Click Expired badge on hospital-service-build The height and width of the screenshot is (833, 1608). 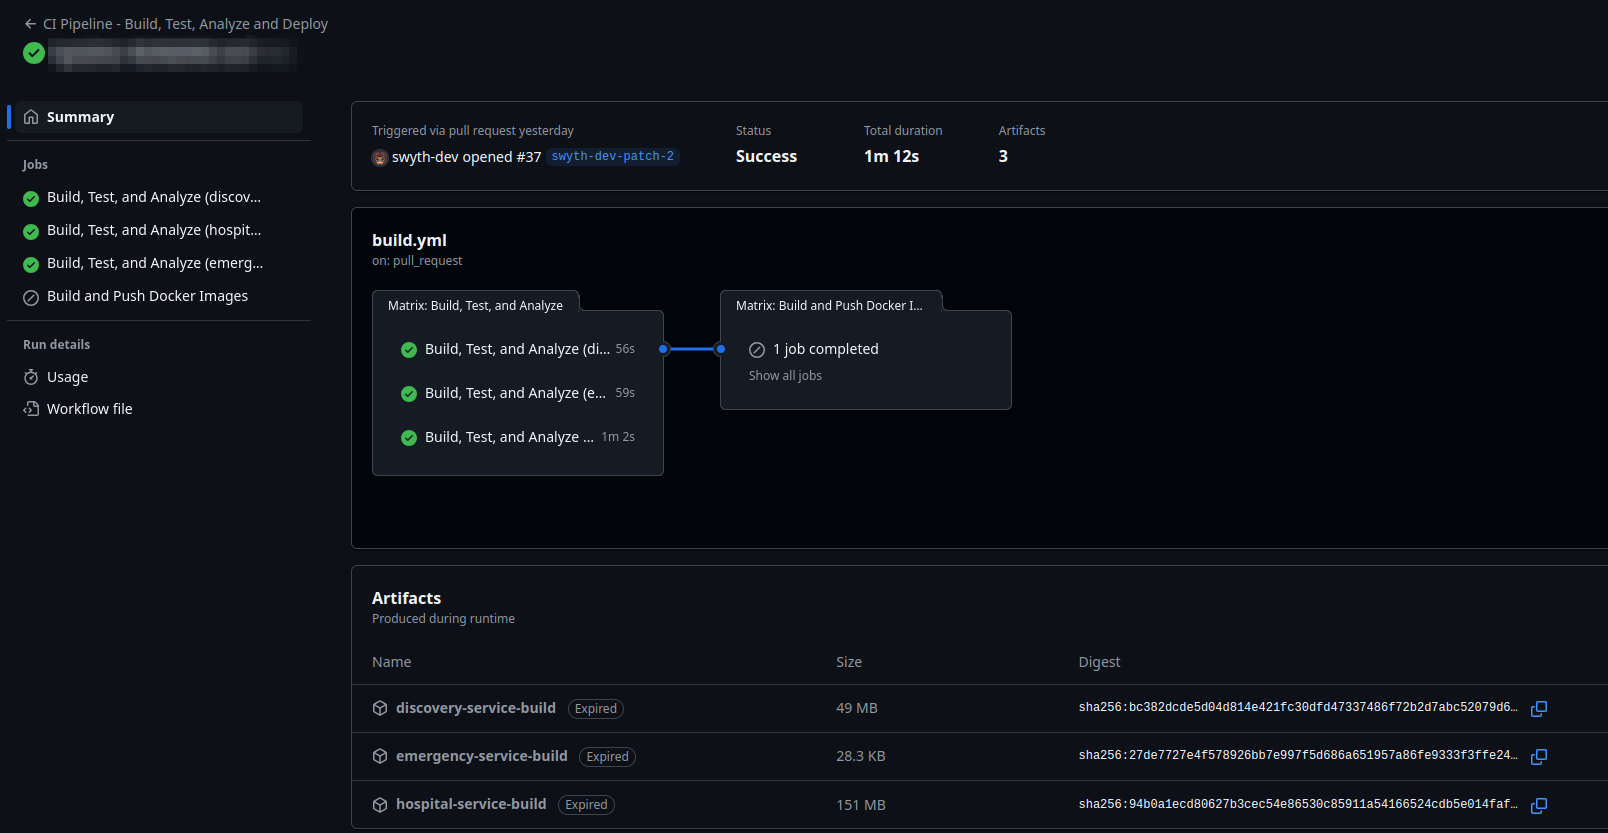coord(586,805)
